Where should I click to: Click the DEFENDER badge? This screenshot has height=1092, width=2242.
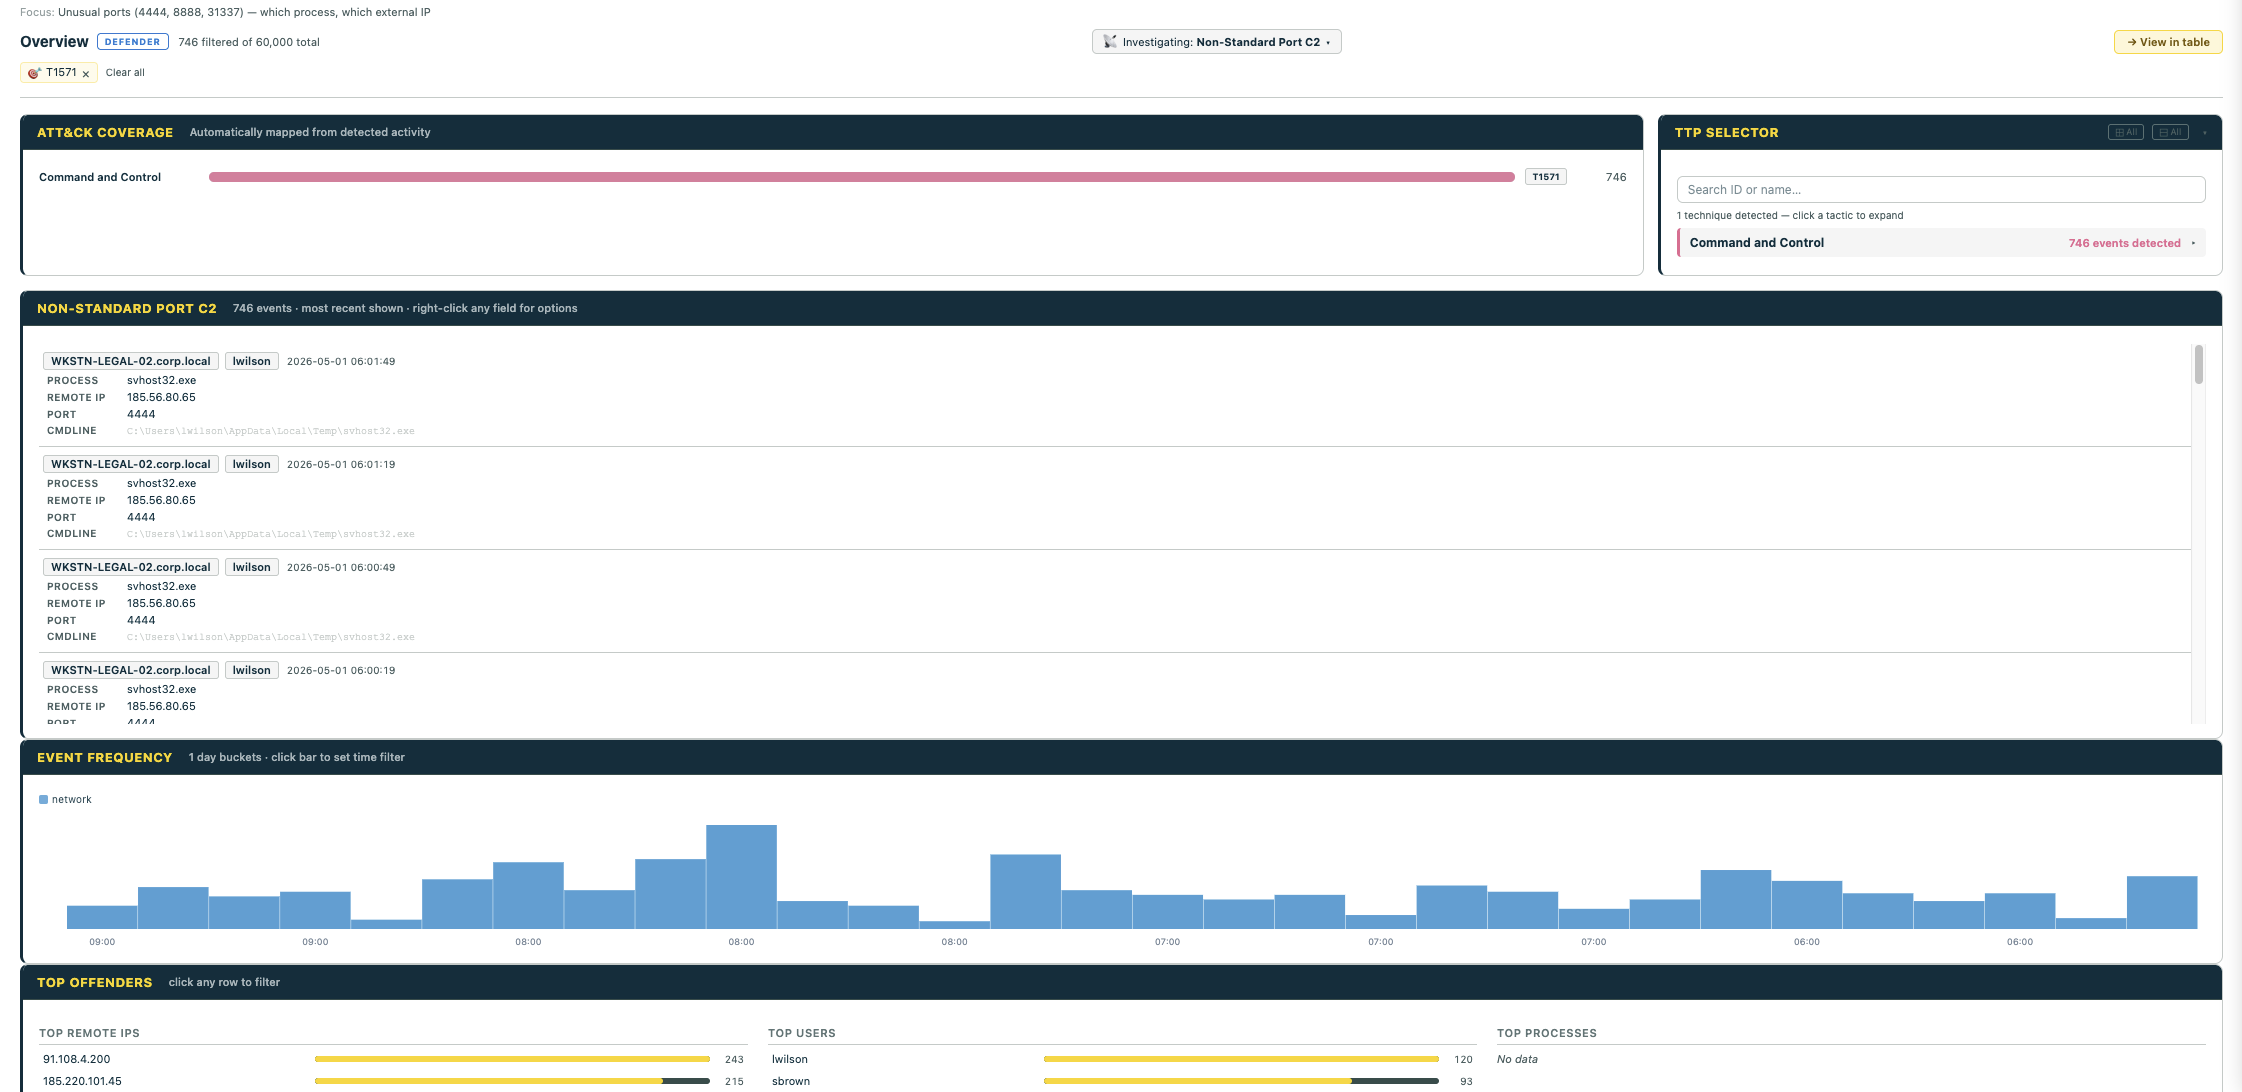pos(133,42)
